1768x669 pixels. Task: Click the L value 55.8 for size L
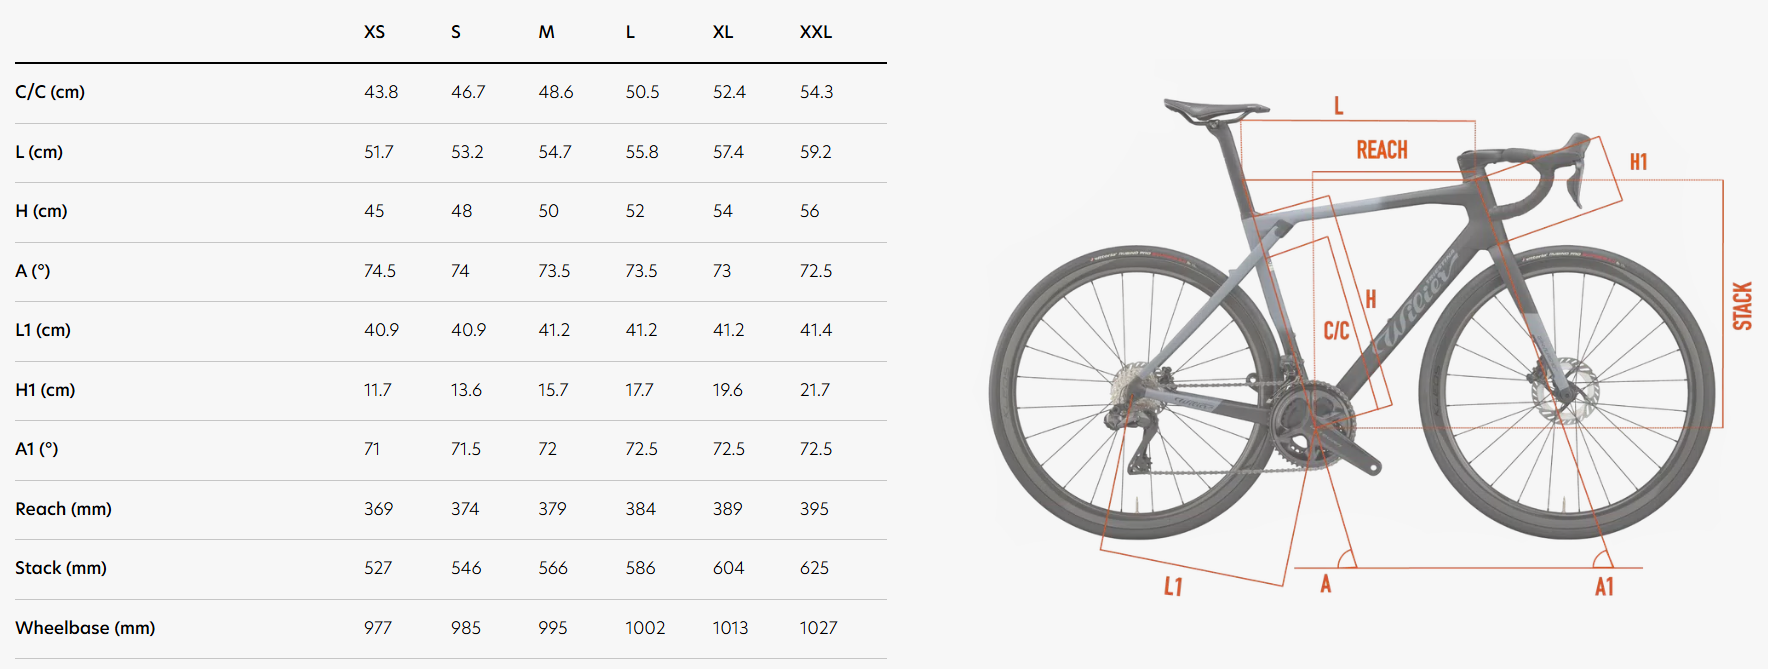[x=642, y=152]
